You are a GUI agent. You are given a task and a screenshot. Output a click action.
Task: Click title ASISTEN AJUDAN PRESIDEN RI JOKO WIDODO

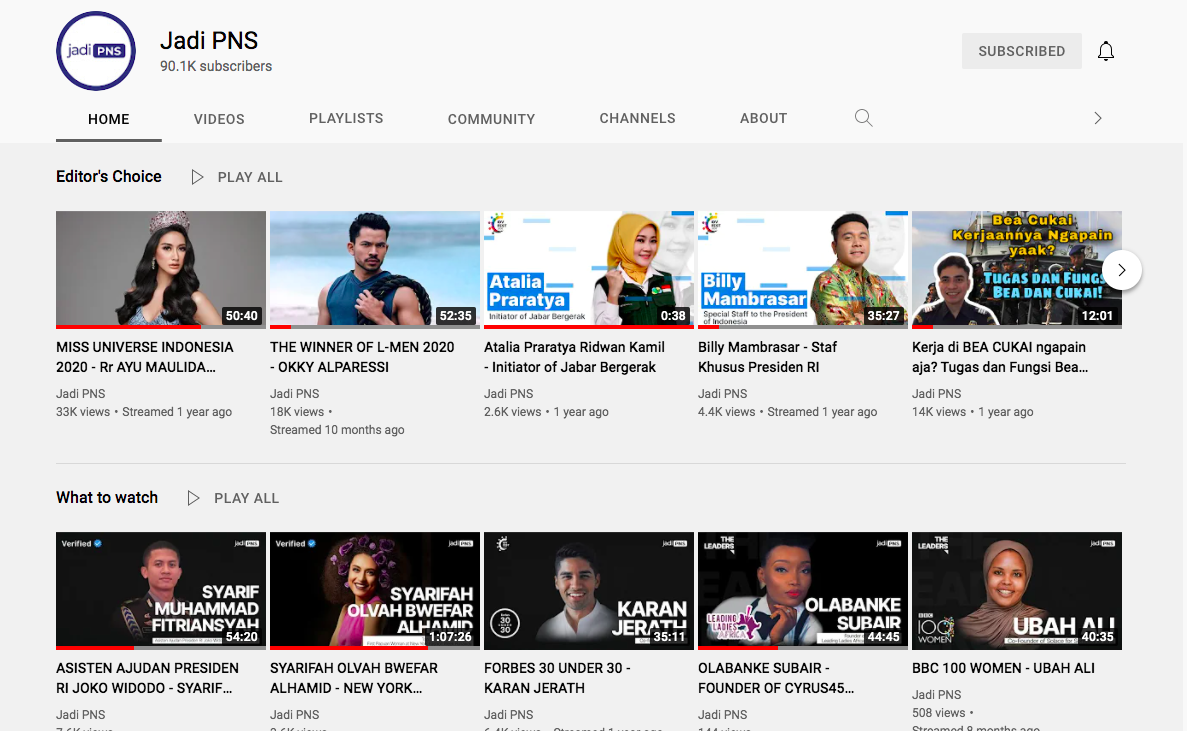click(x=148, y=678)
